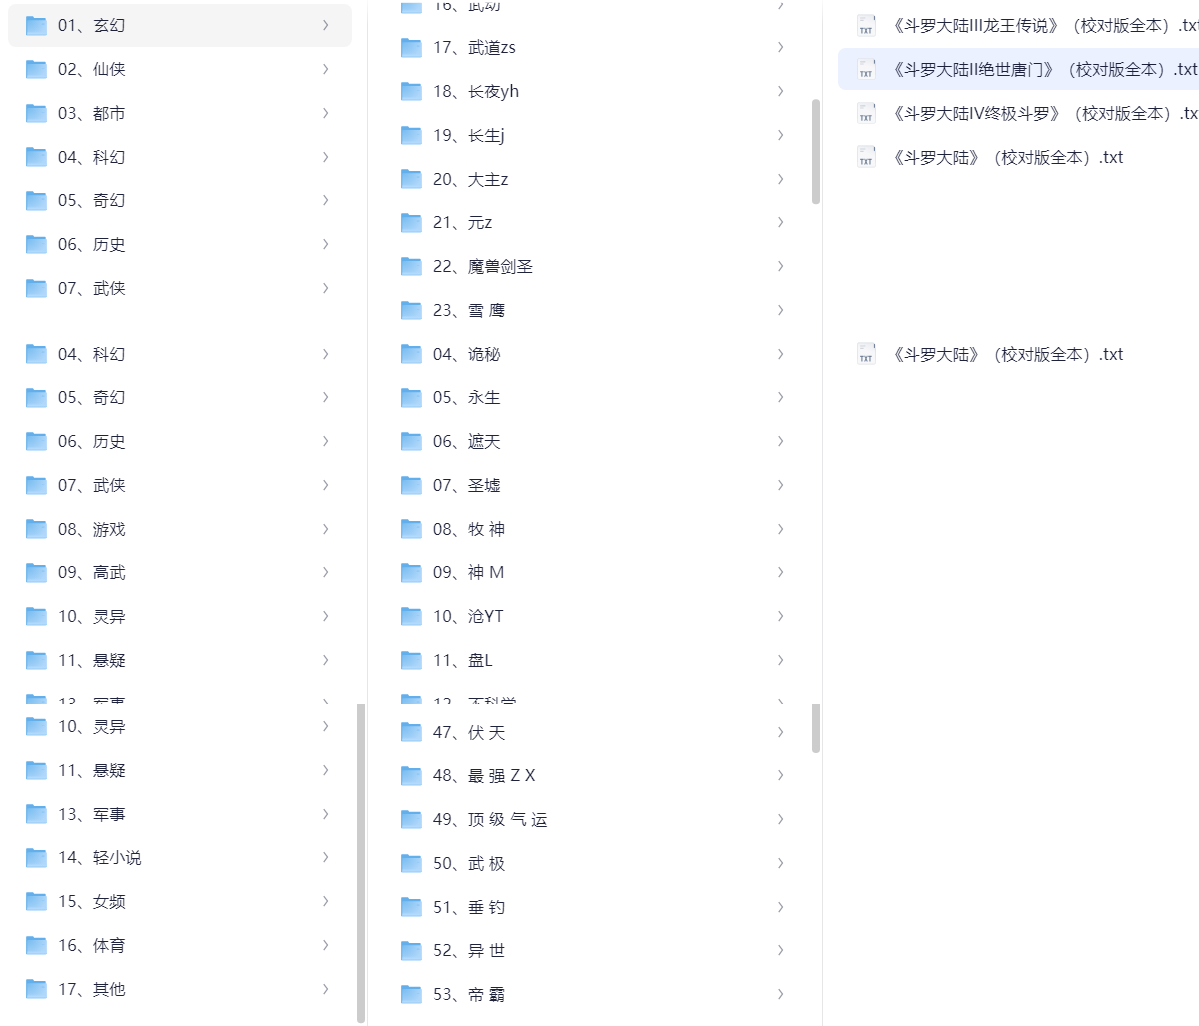The image size is (1199, 1026).
Task: Expand the 21、元z row chevron
Action: click(781, 222)
